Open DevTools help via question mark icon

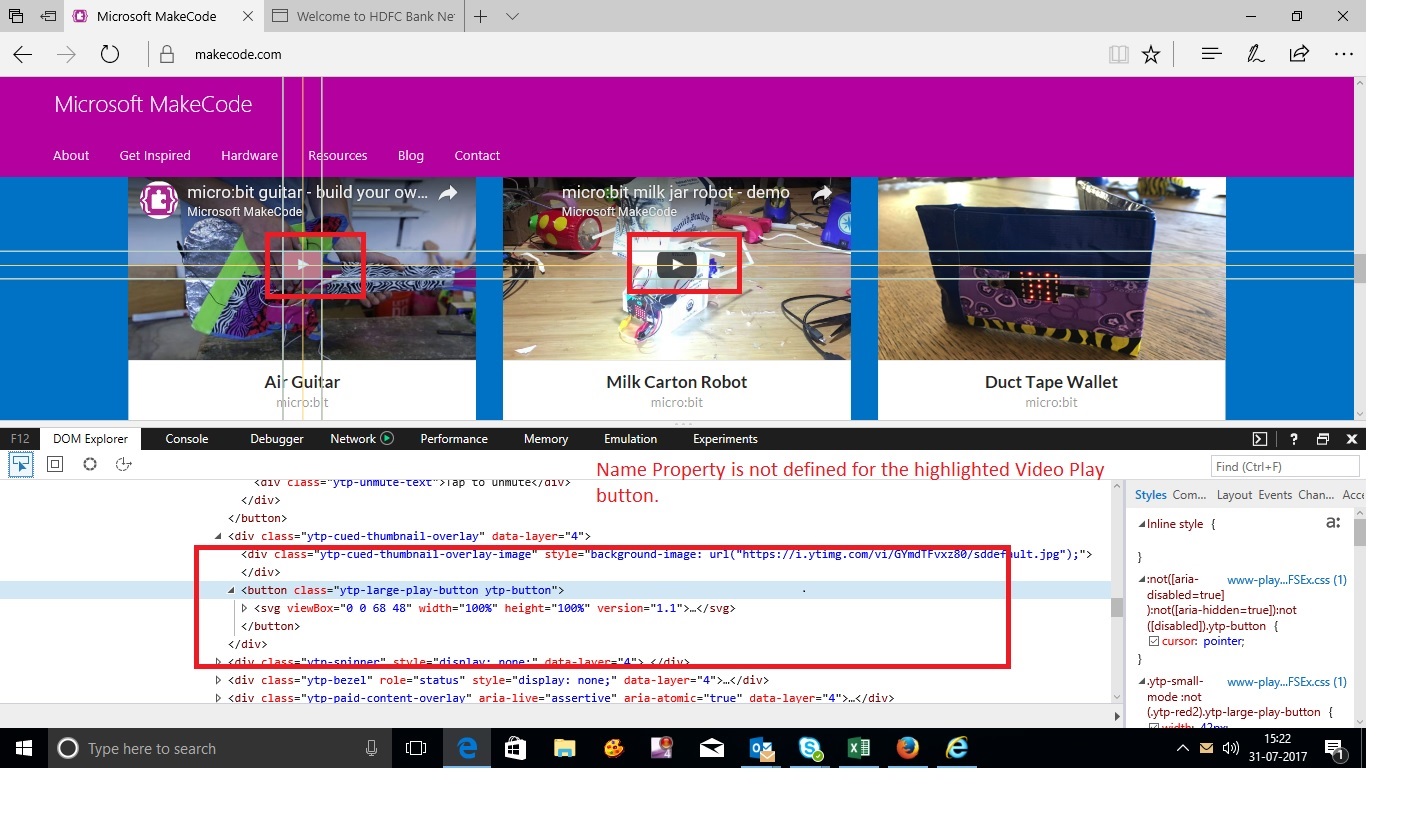click(1292, 438)
